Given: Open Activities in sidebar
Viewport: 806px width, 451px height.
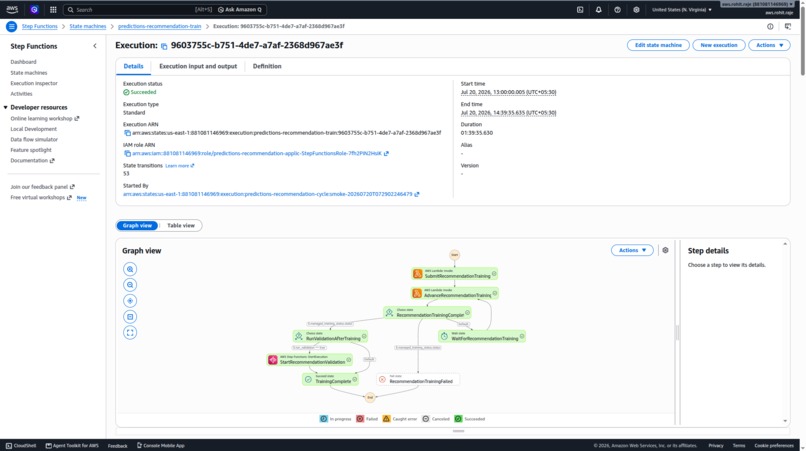Looking at the screenshot, I should [x=21, y=94].
